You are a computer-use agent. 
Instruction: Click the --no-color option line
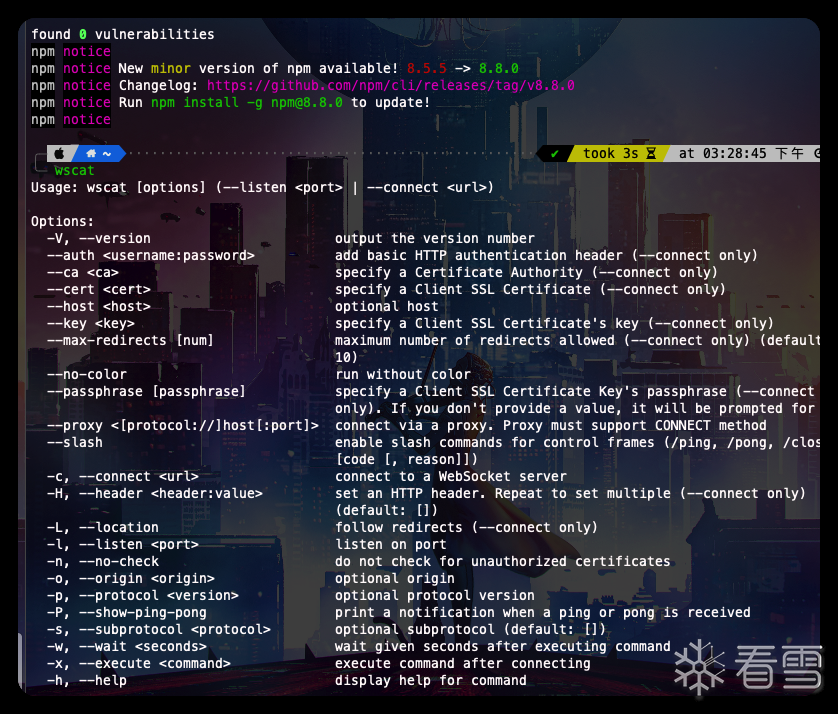(87, 375)
